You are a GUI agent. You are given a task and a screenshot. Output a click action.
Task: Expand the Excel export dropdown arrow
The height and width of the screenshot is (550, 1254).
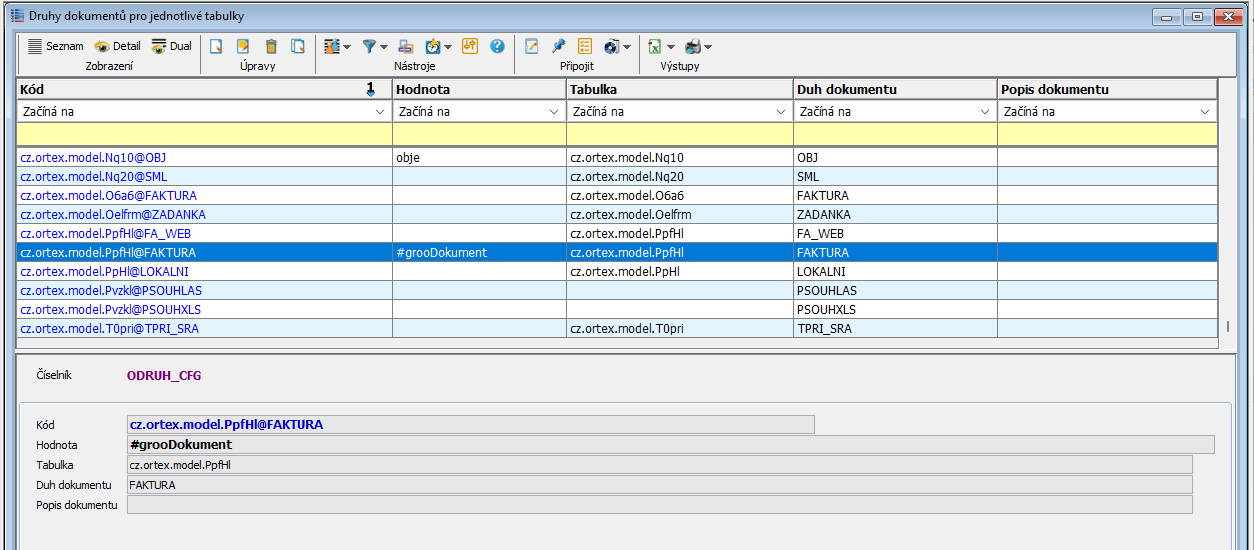click(x=671, y=47)
